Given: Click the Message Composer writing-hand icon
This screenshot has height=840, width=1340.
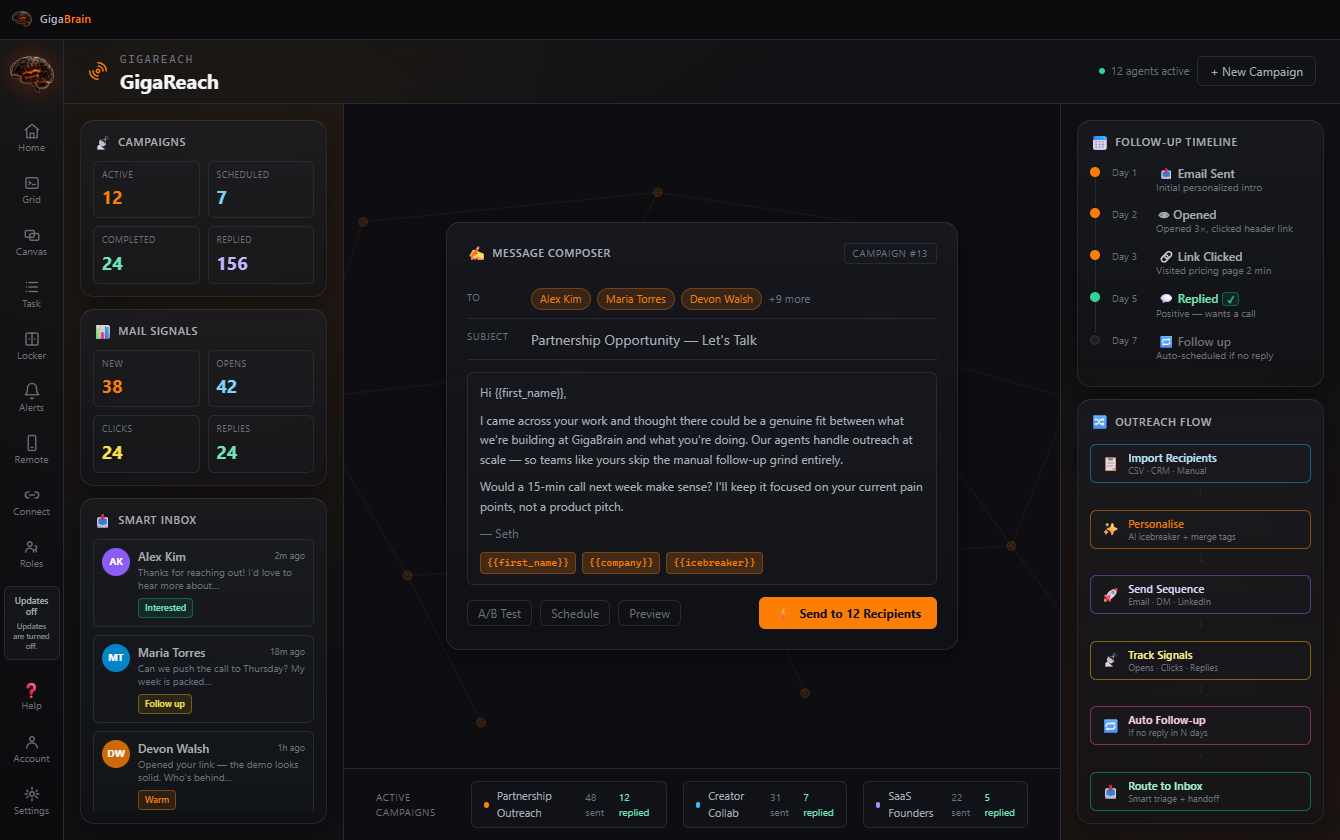Looking at the screenshot, I should [x=477, y=253].
